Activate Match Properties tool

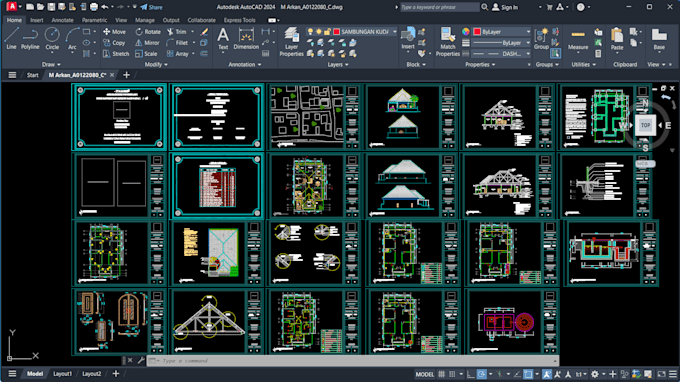click(448, 42)
